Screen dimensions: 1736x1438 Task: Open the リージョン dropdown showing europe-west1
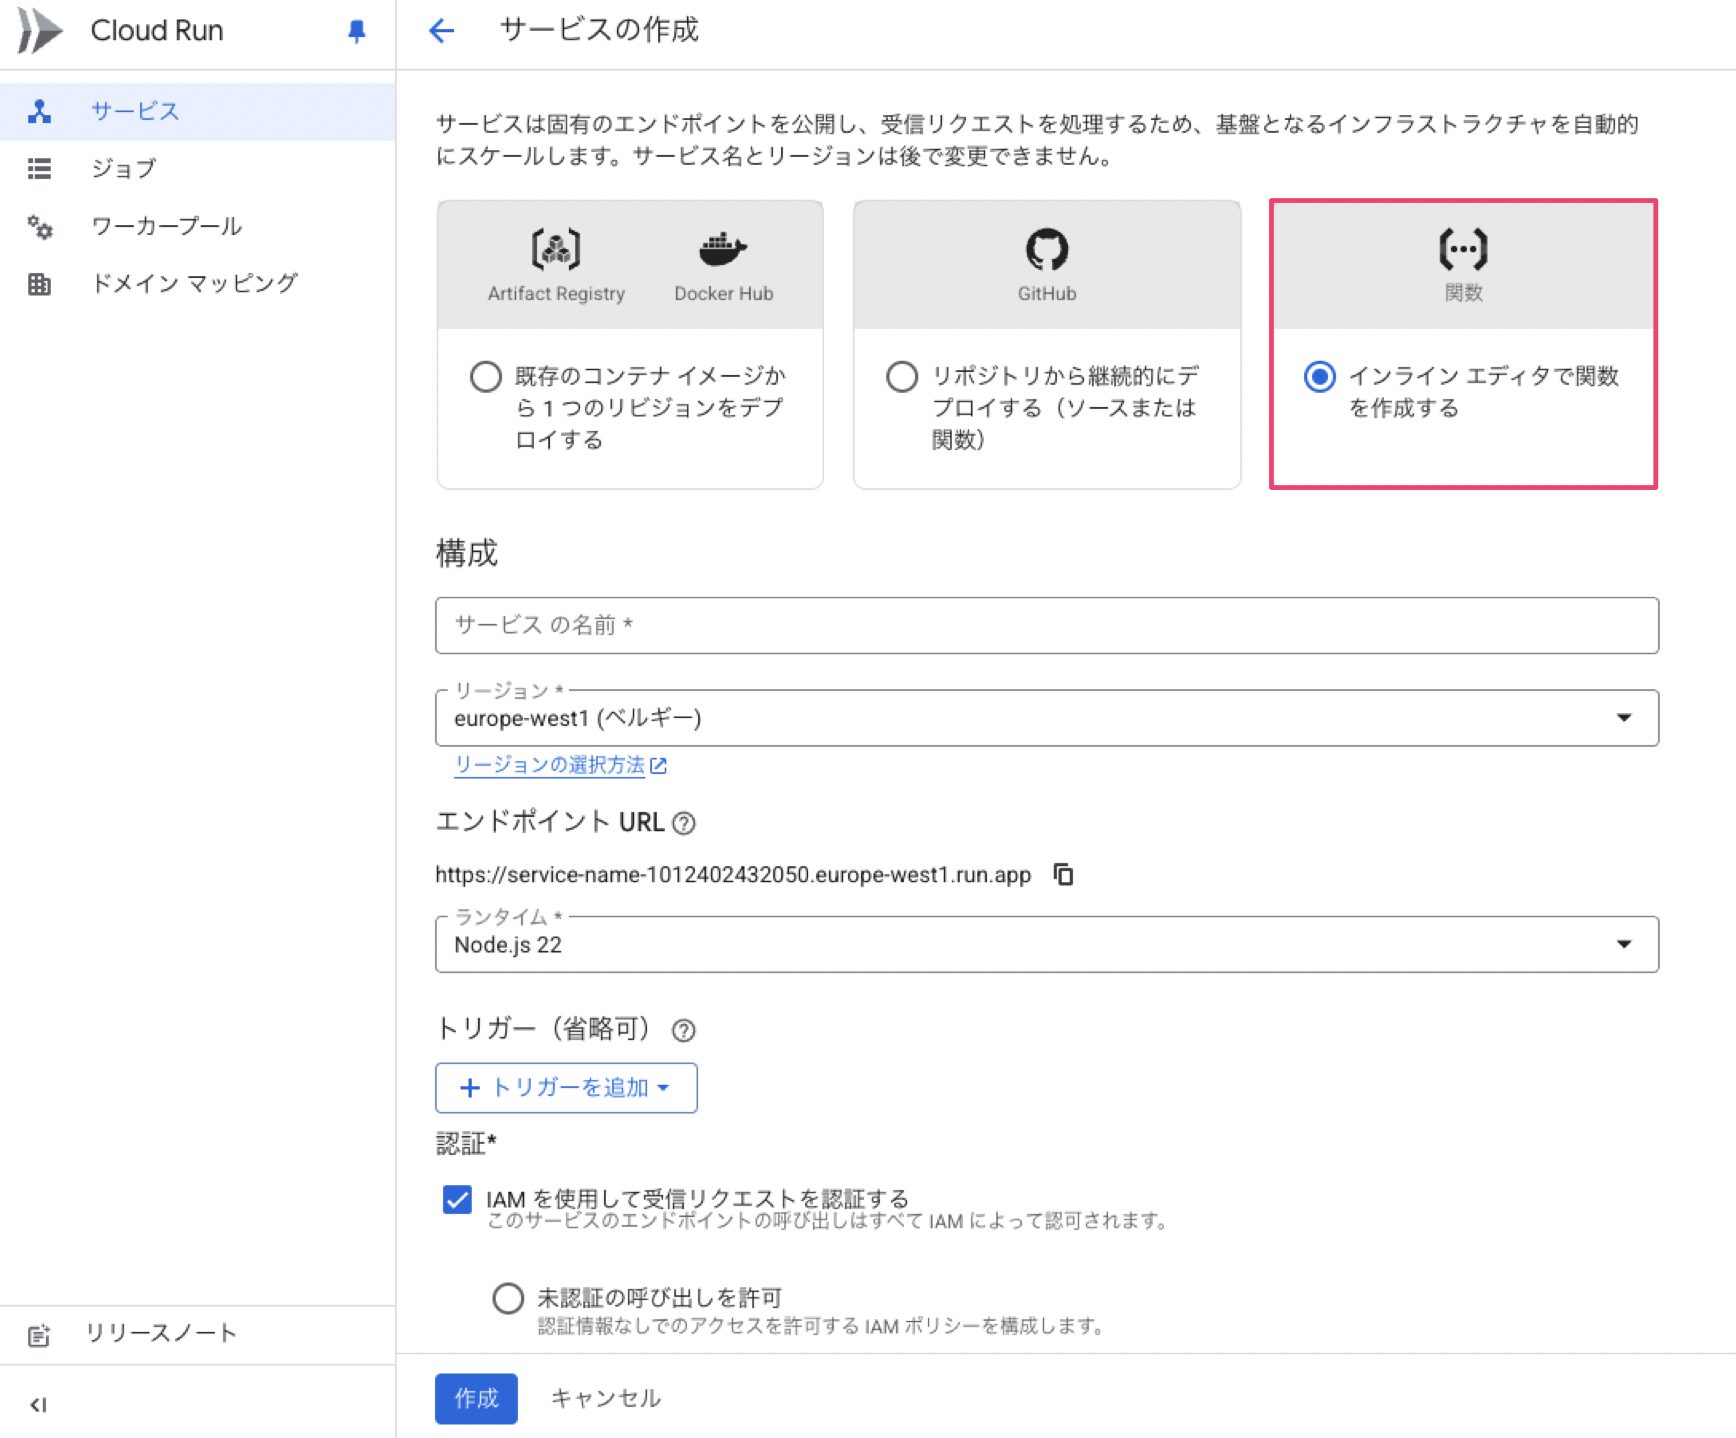click(x=1047, y=718)
